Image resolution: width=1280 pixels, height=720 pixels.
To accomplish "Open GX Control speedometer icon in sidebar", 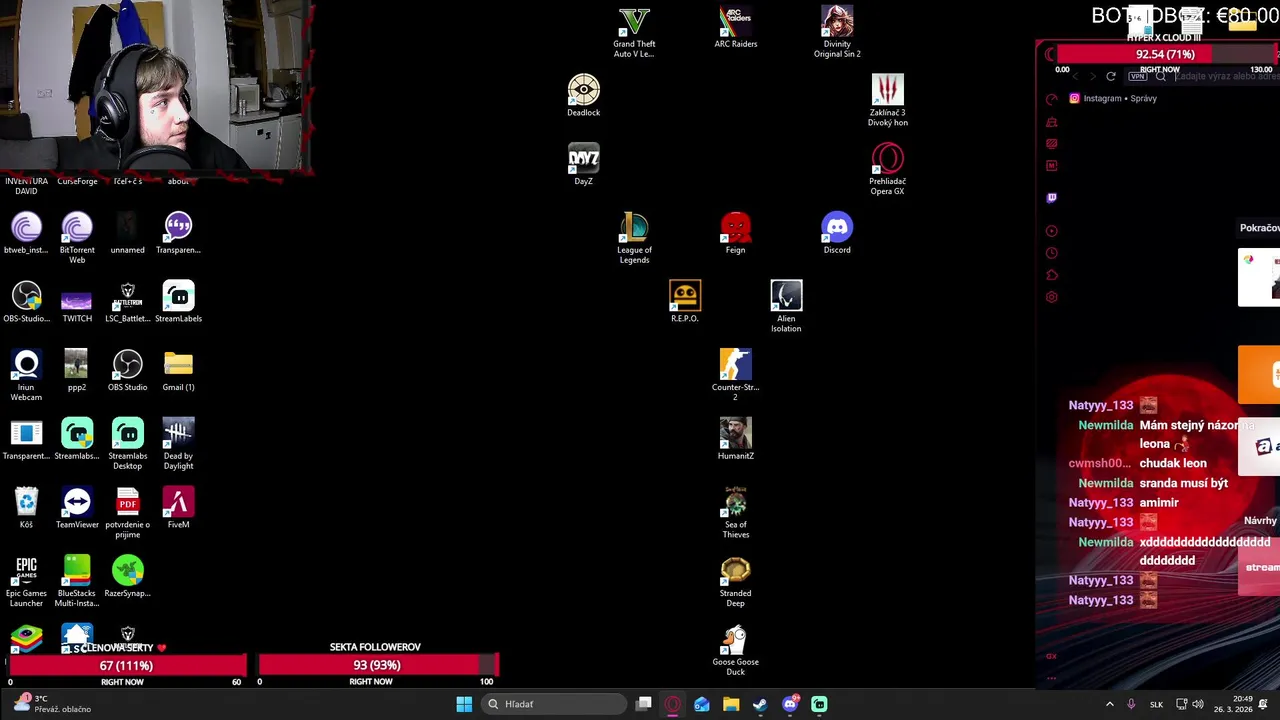I will tap(1051, 99).
